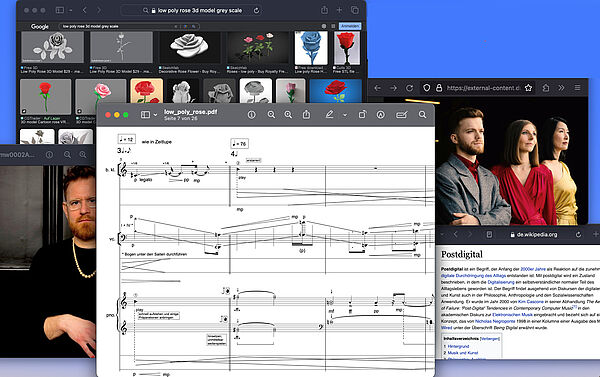
Task: Click the Firefox URL field https://external-content
Action: click(483, 88)
